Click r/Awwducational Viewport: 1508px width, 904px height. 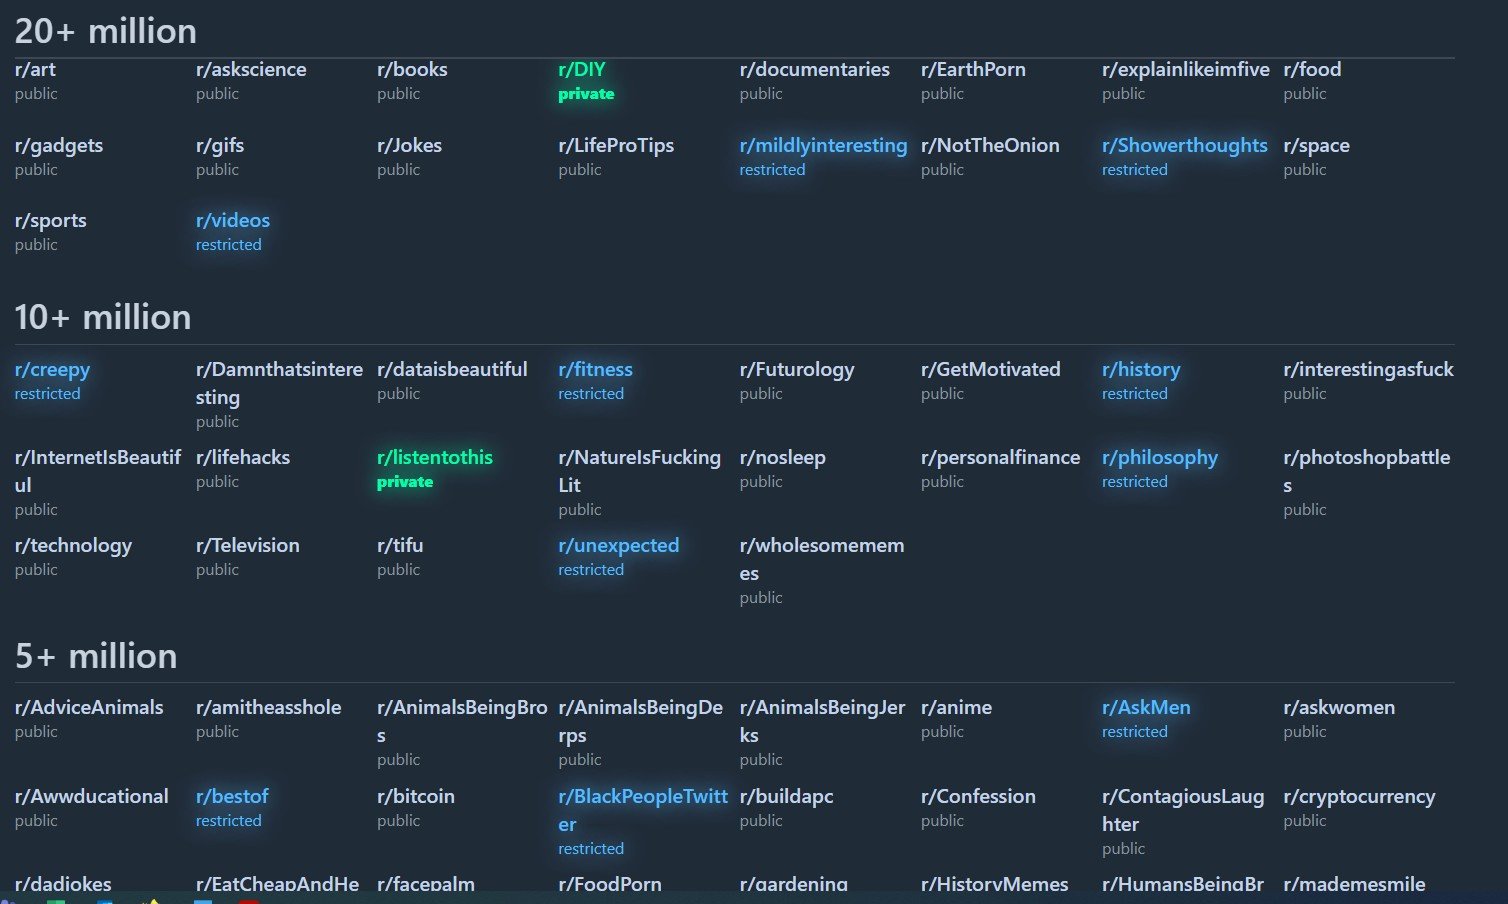pos(92,797)
